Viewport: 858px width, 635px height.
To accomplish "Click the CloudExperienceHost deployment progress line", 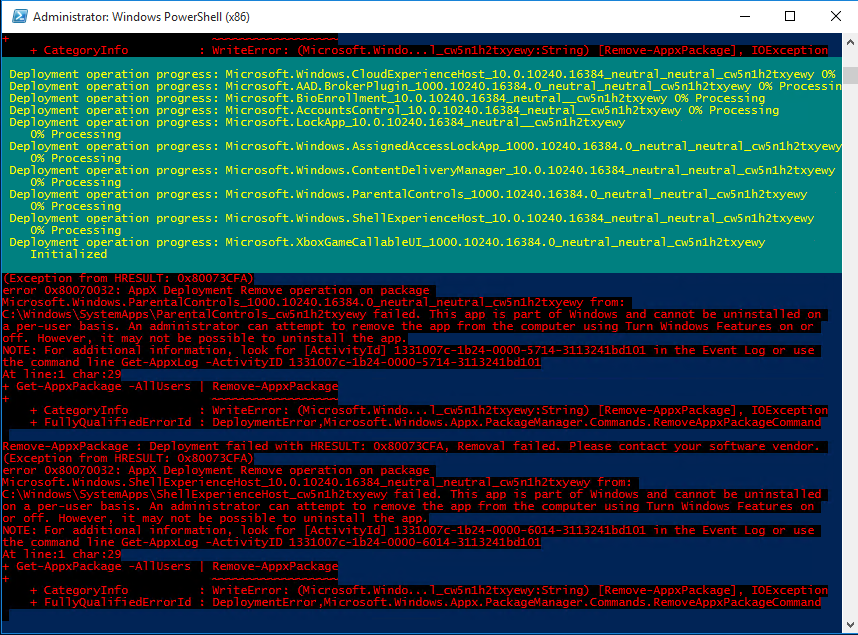I will tap(422, 74).
